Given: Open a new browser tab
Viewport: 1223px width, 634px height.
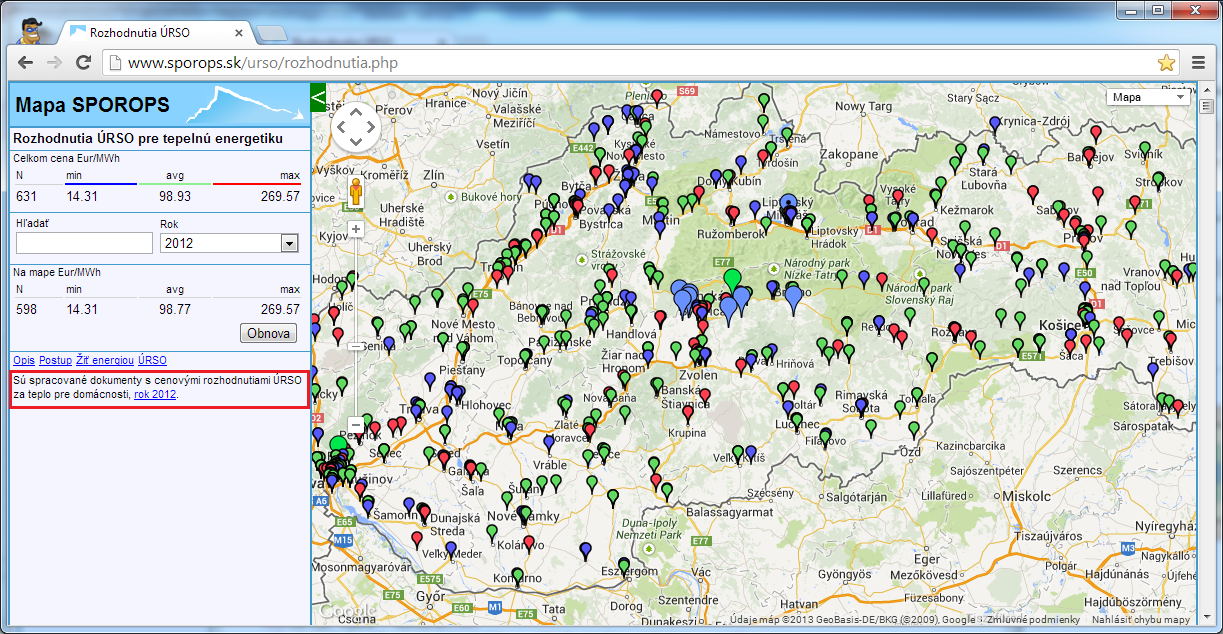Looking at the screenshot, I should (270, 34).
